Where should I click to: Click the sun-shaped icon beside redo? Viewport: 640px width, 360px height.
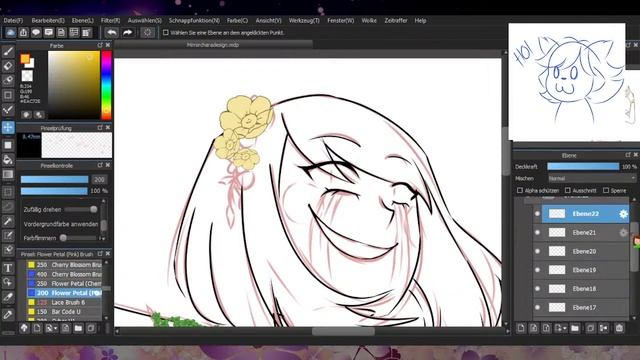[147, 33]
